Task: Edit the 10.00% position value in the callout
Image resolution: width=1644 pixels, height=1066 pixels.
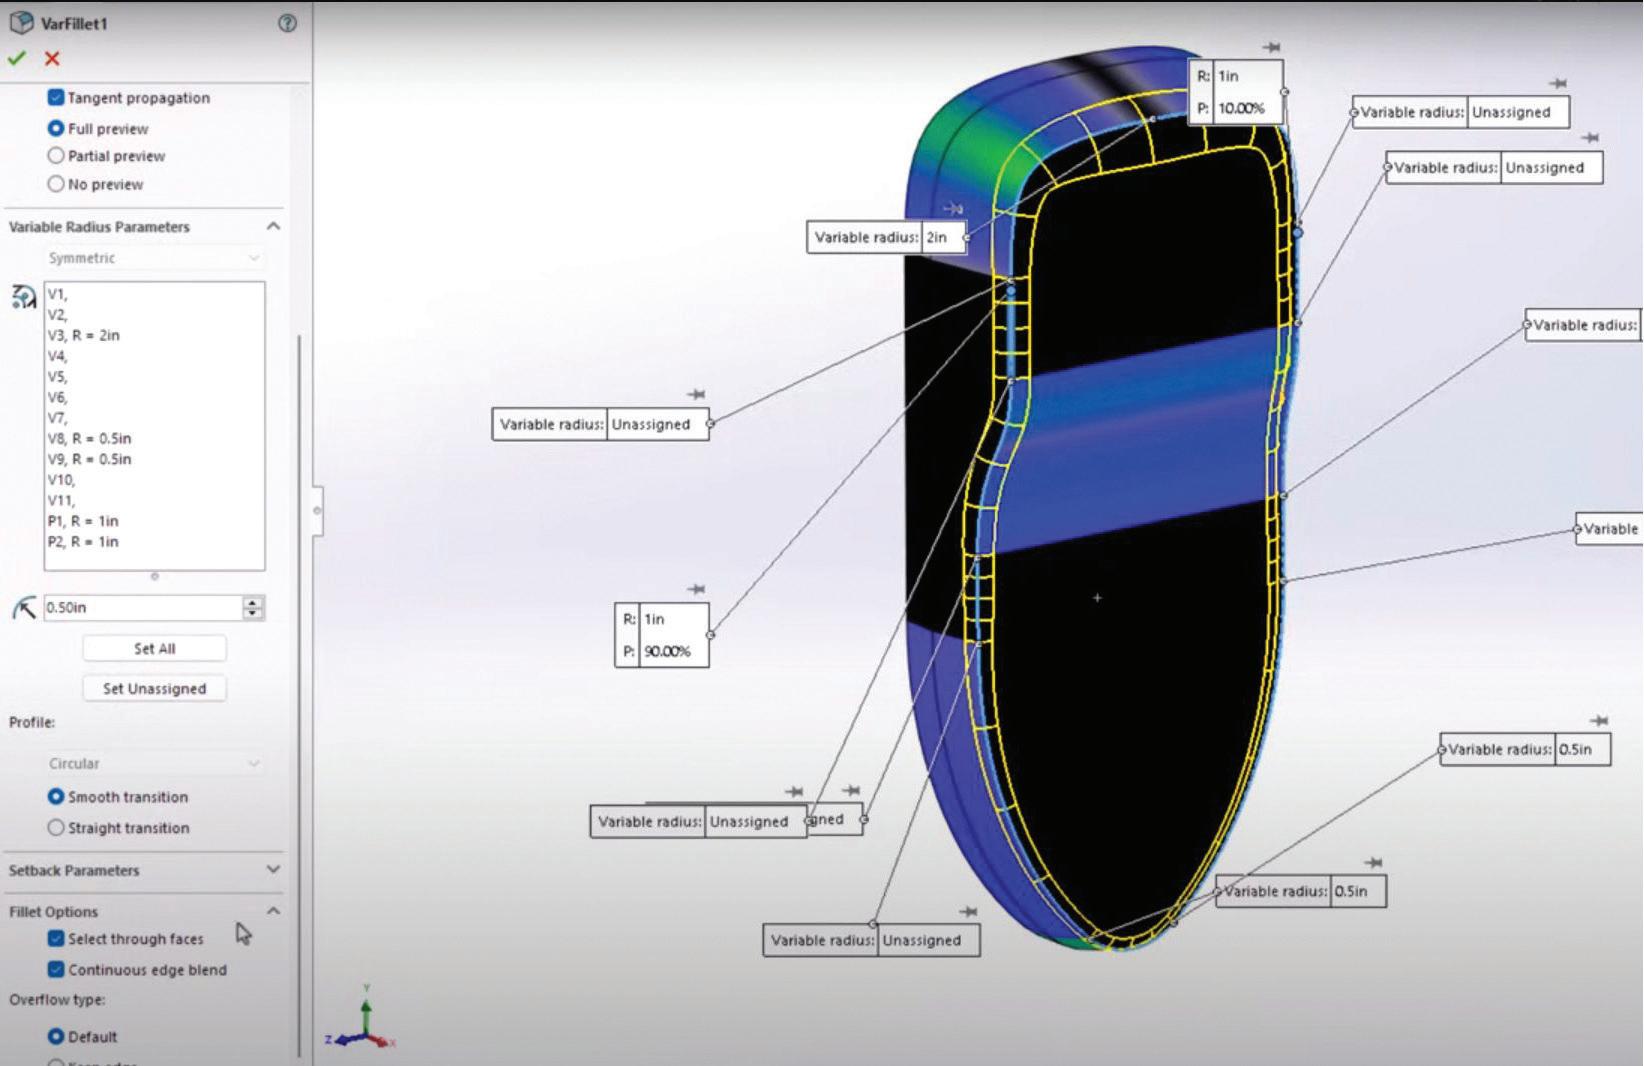Action: [1247, 108]
